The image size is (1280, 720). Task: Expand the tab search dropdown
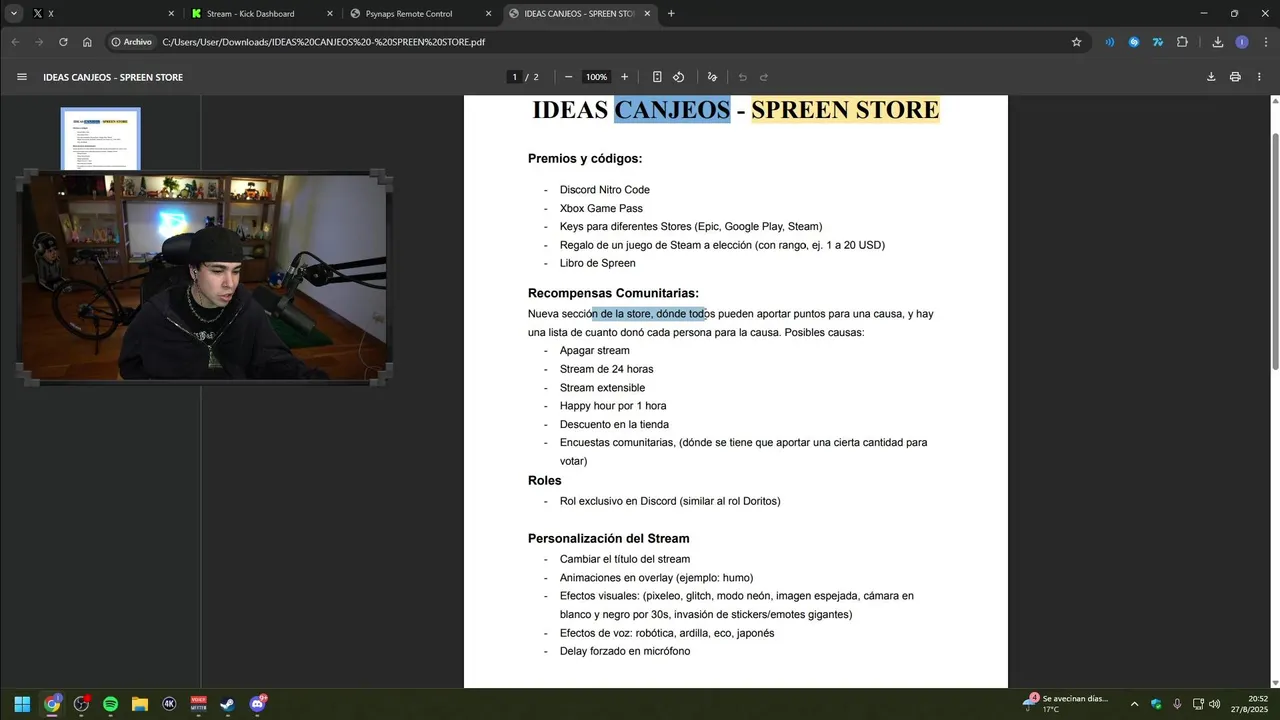tap(14, 13)
